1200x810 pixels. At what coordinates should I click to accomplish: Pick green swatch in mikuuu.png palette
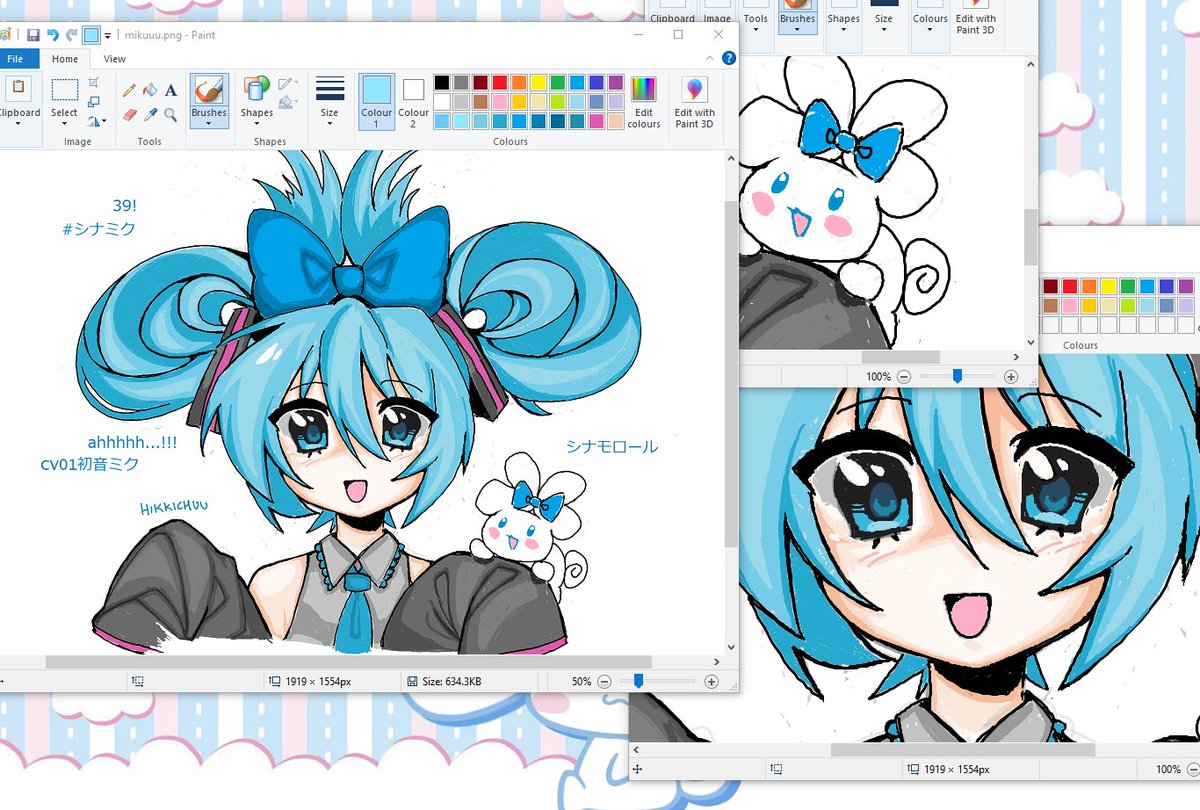(x=557, y=83)
